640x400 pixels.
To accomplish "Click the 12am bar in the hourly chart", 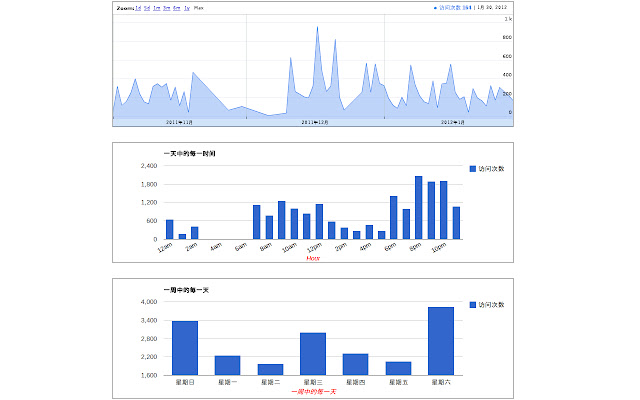I will 170,230.
